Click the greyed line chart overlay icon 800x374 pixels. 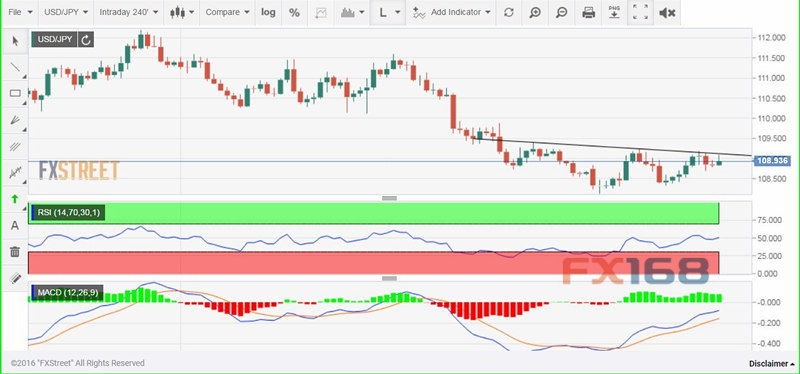click(x=321, y=12)
